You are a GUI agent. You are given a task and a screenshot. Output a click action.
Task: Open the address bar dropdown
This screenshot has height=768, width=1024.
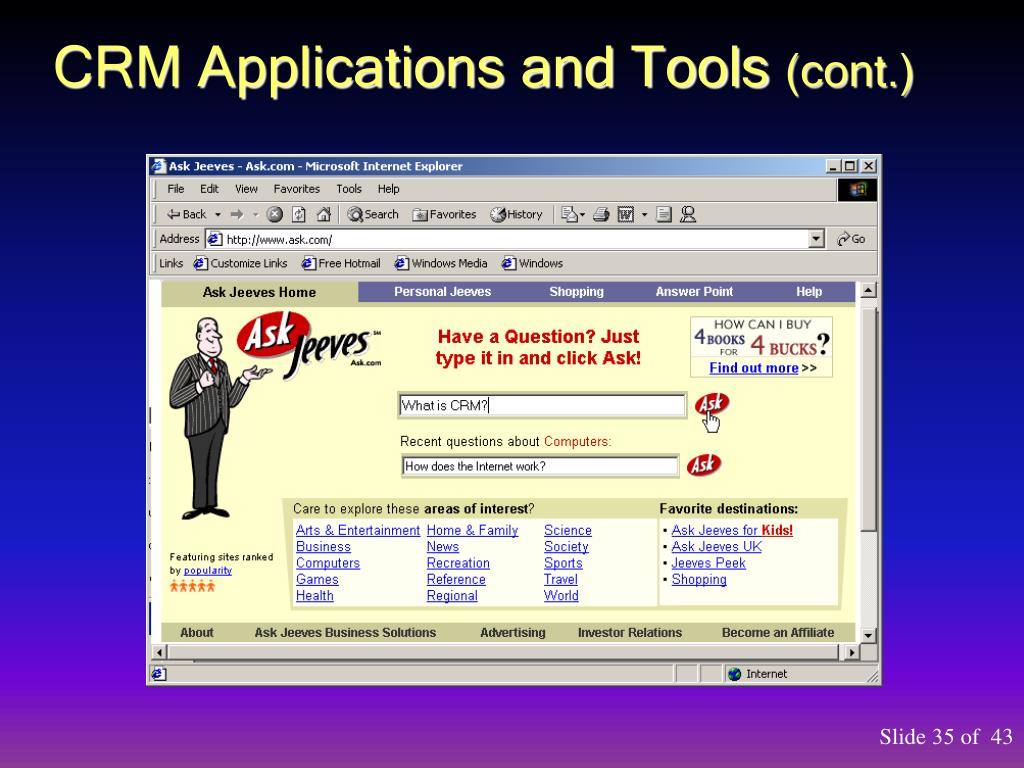816,239
